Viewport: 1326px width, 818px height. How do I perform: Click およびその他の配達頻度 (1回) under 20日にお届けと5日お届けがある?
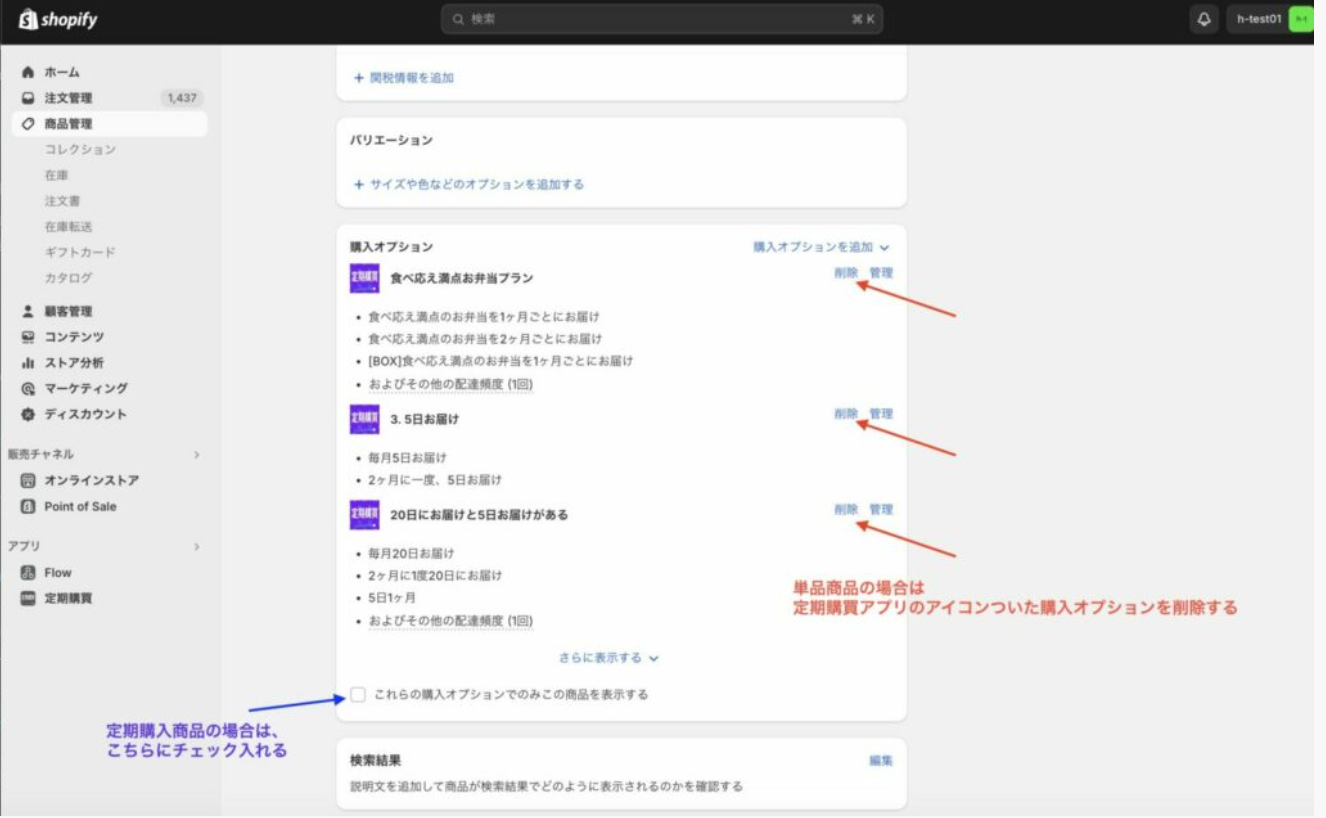451,621
